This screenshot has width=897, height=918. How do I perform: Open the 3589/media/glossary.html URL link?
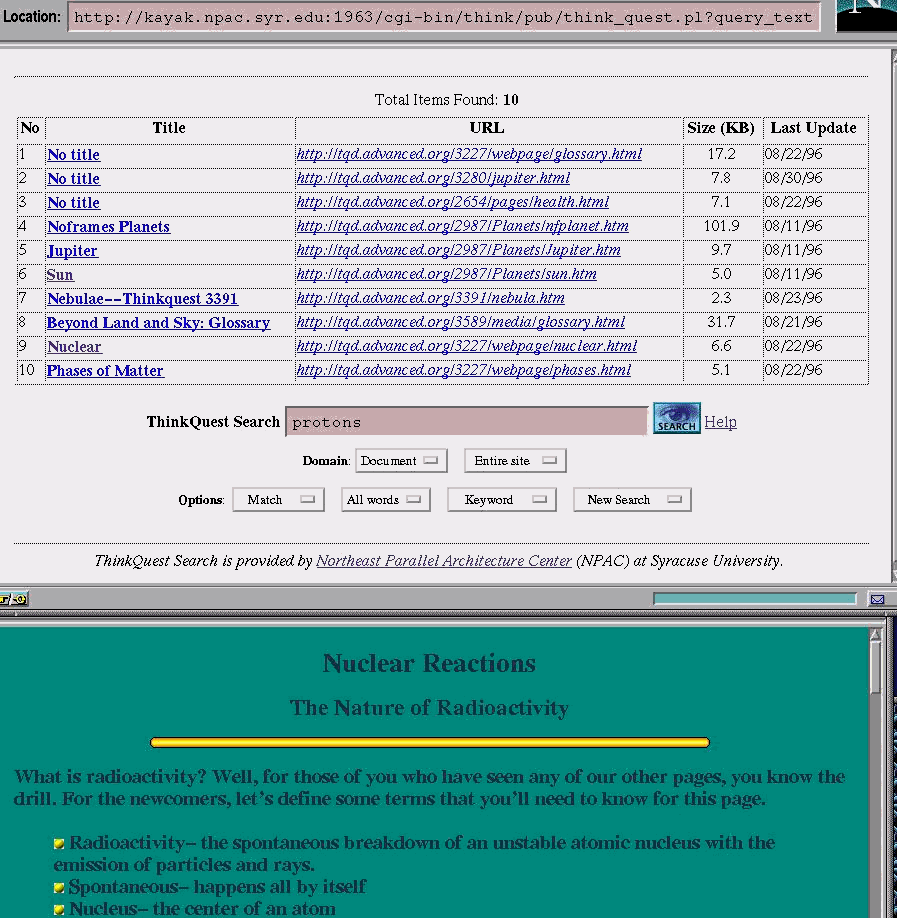(461, 322)
